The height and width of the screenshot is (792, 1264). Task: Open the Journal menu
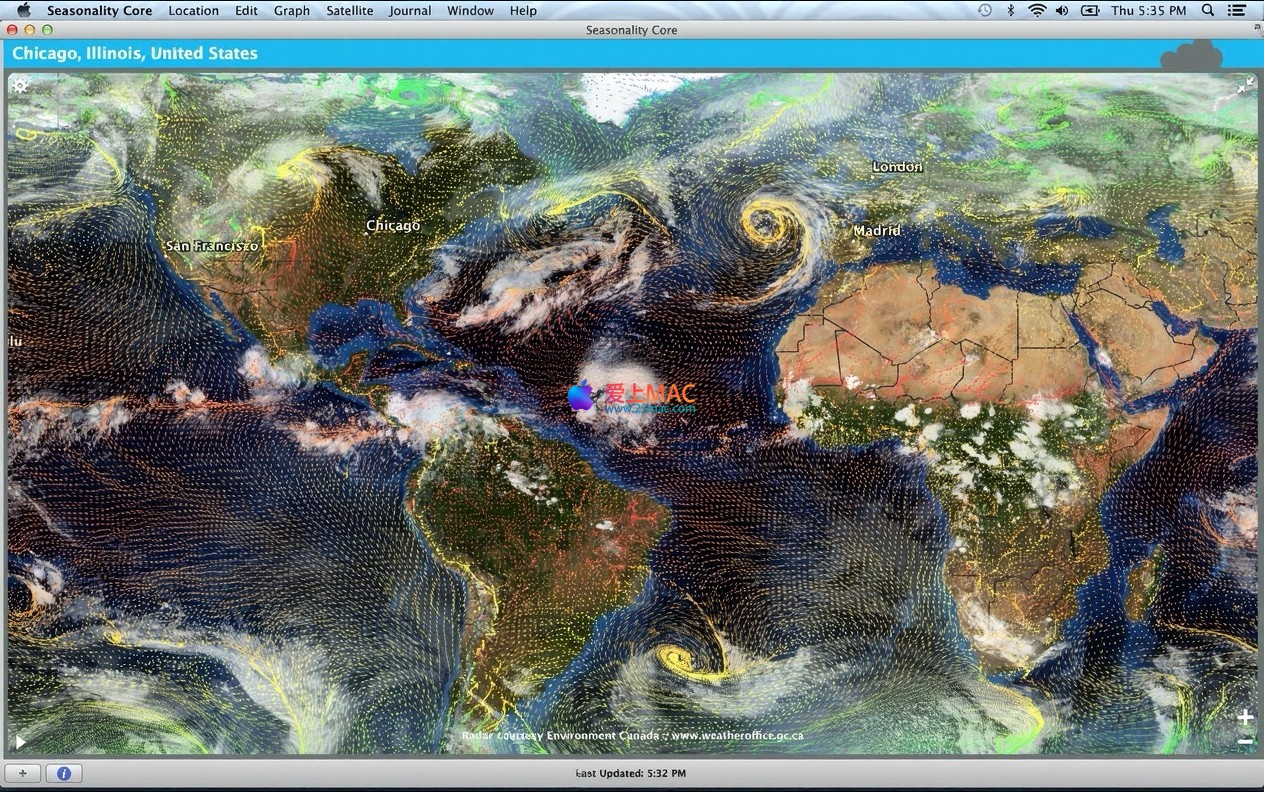[x=410, y=10]
